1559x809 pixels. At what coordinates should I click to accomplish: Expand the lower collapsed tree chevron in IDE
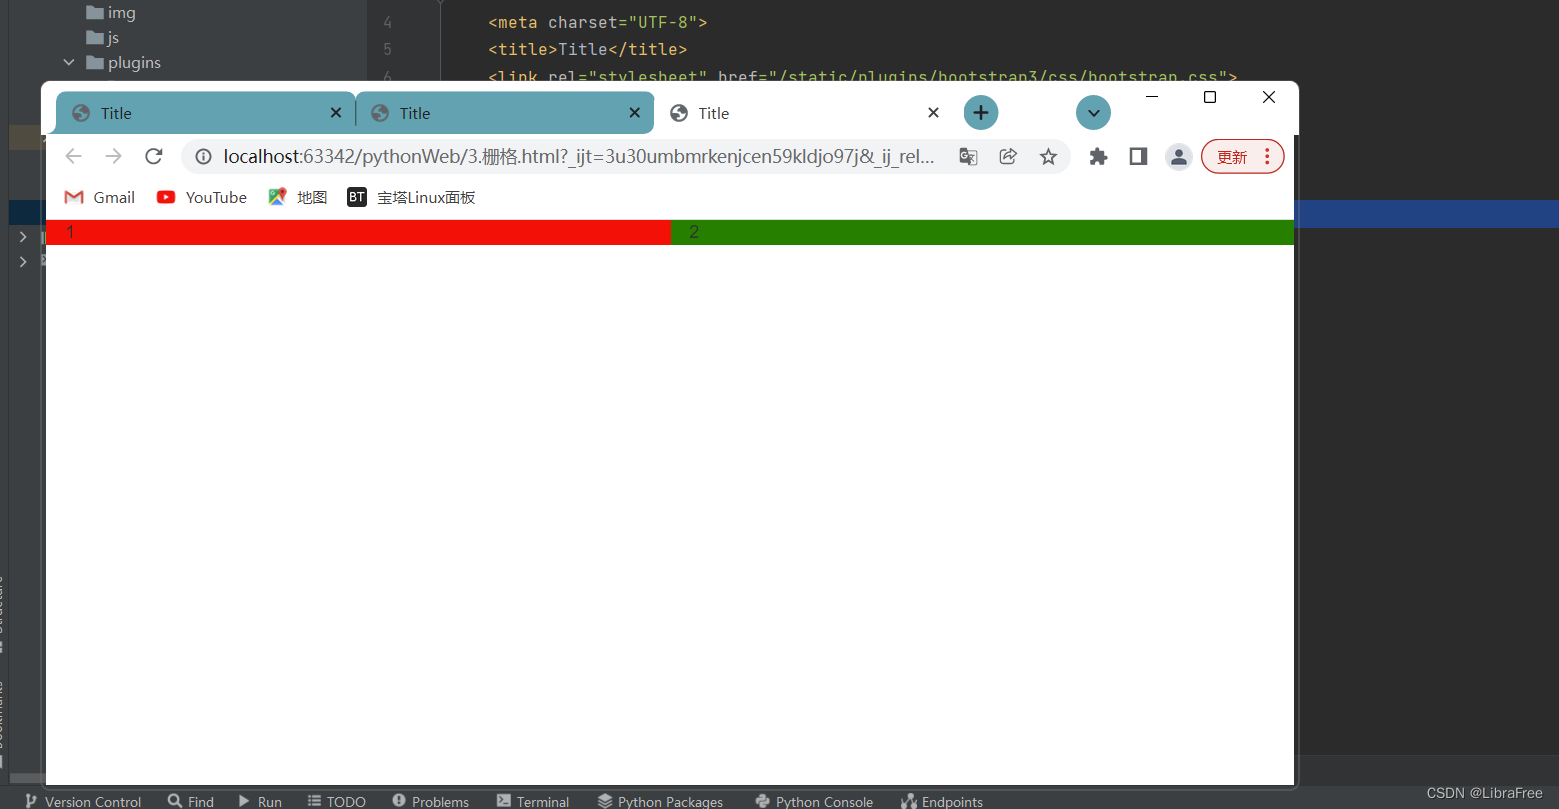tap(23, 262)
